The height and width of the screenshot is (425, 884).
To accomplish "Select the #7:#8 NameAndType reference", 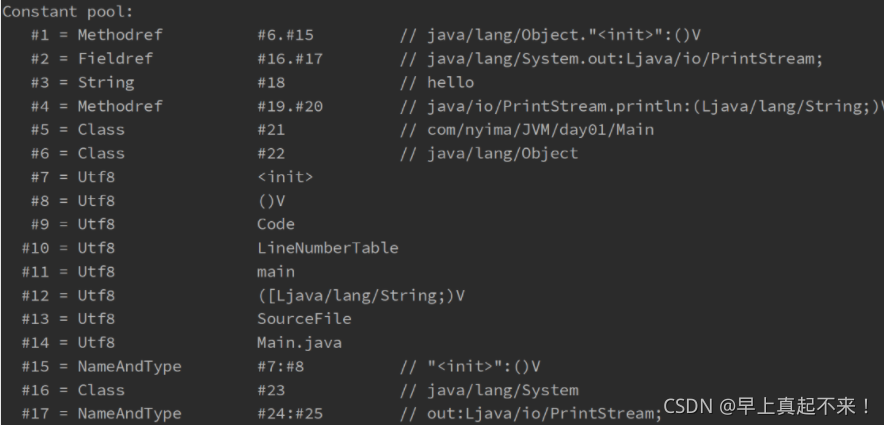I will click(281, 366).
